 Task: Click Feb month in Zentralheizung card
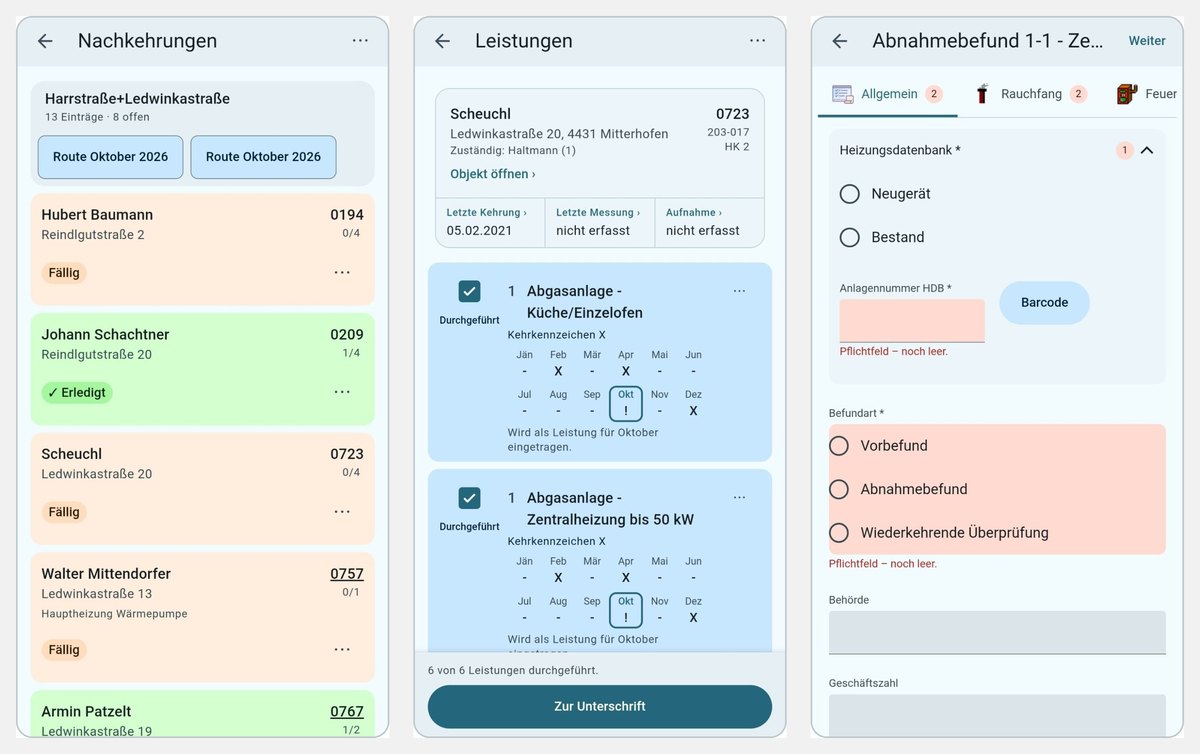(x=558, y=570)
